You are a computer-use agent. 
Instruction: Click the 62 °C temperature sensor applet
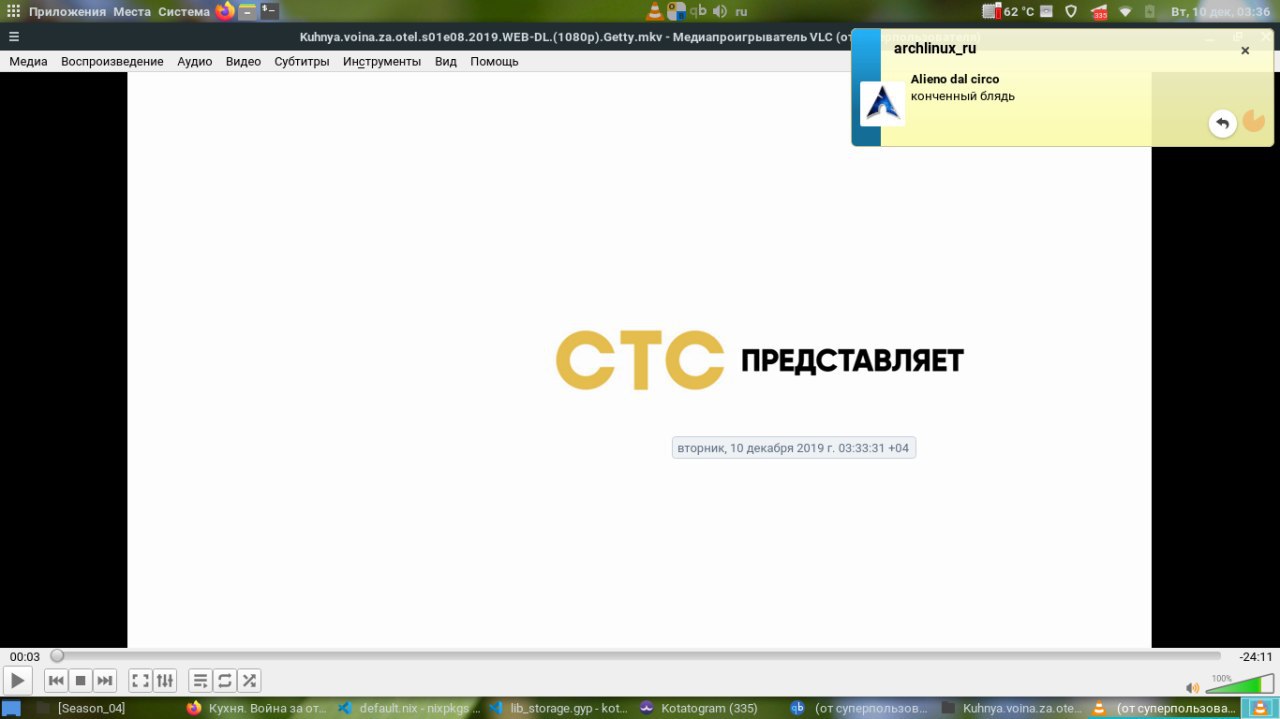pos(1008,11)
